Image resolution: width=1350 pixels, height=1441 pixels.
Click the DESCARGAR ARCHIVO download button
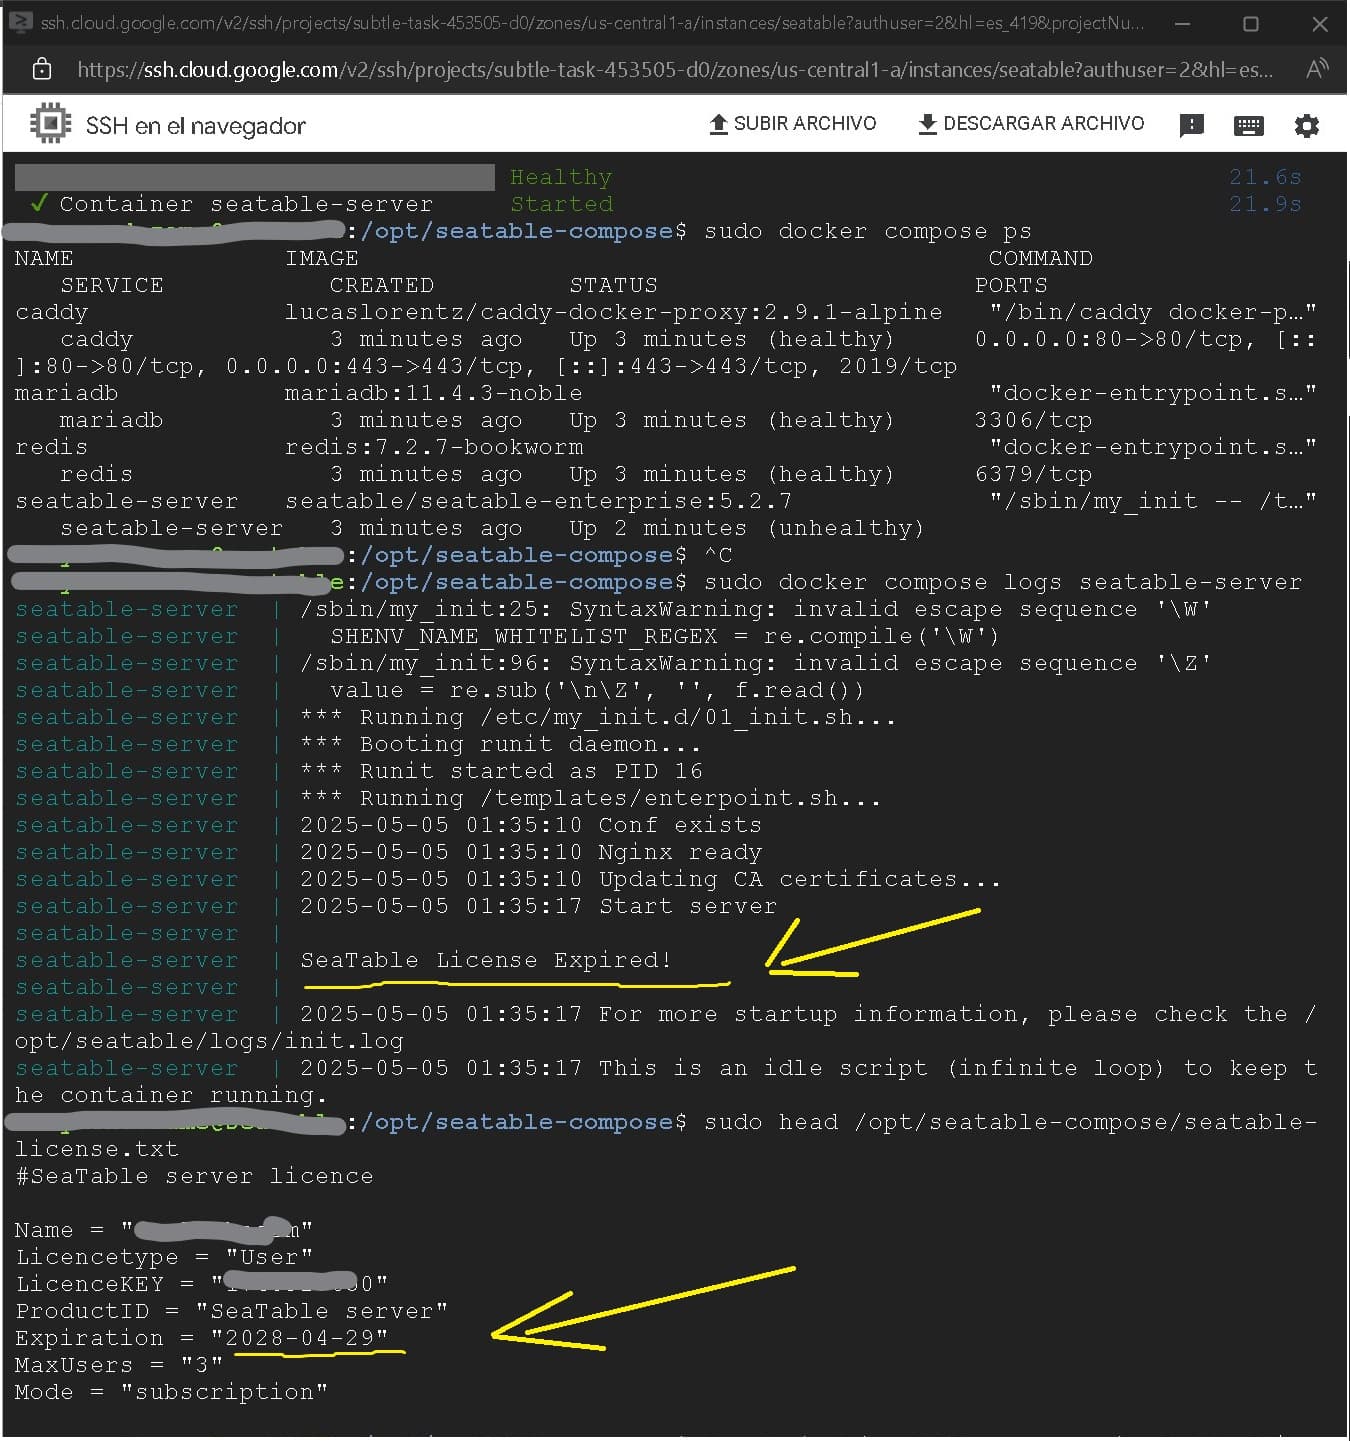coord(1030,124)
